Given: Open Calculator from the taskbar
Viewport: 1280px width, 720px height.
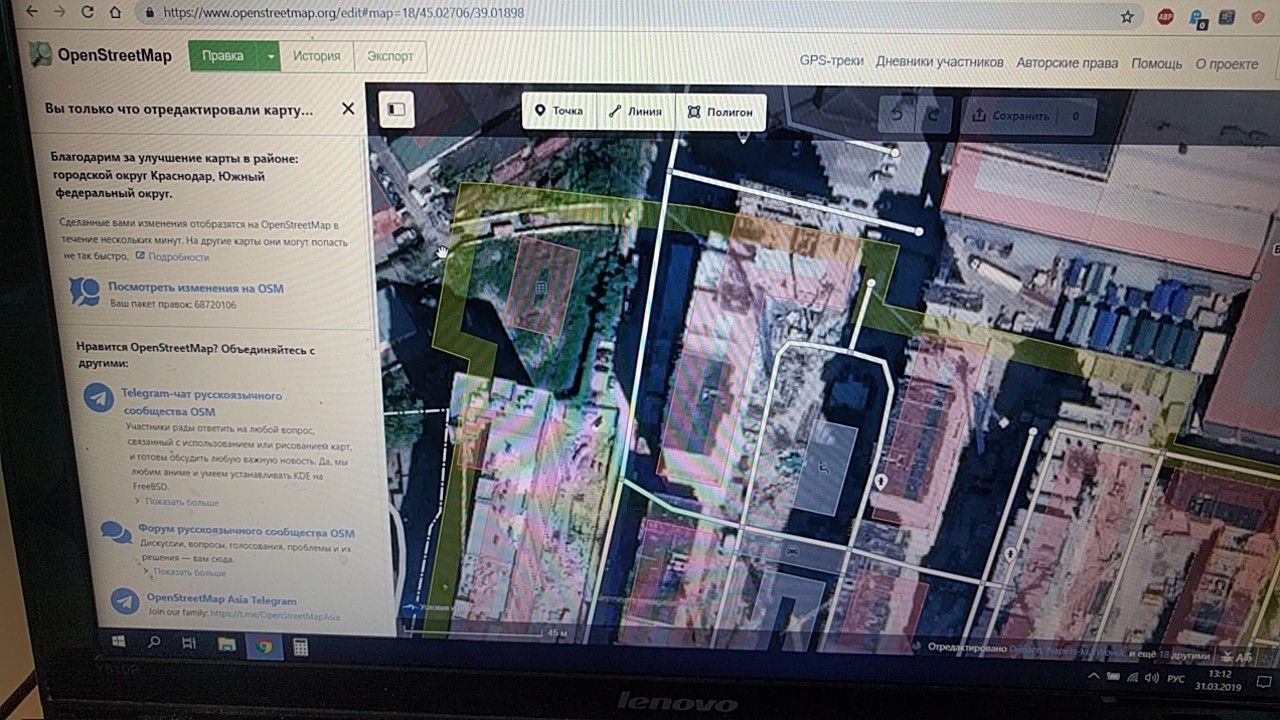Looking at the screenshot, I should coord(301,648).
